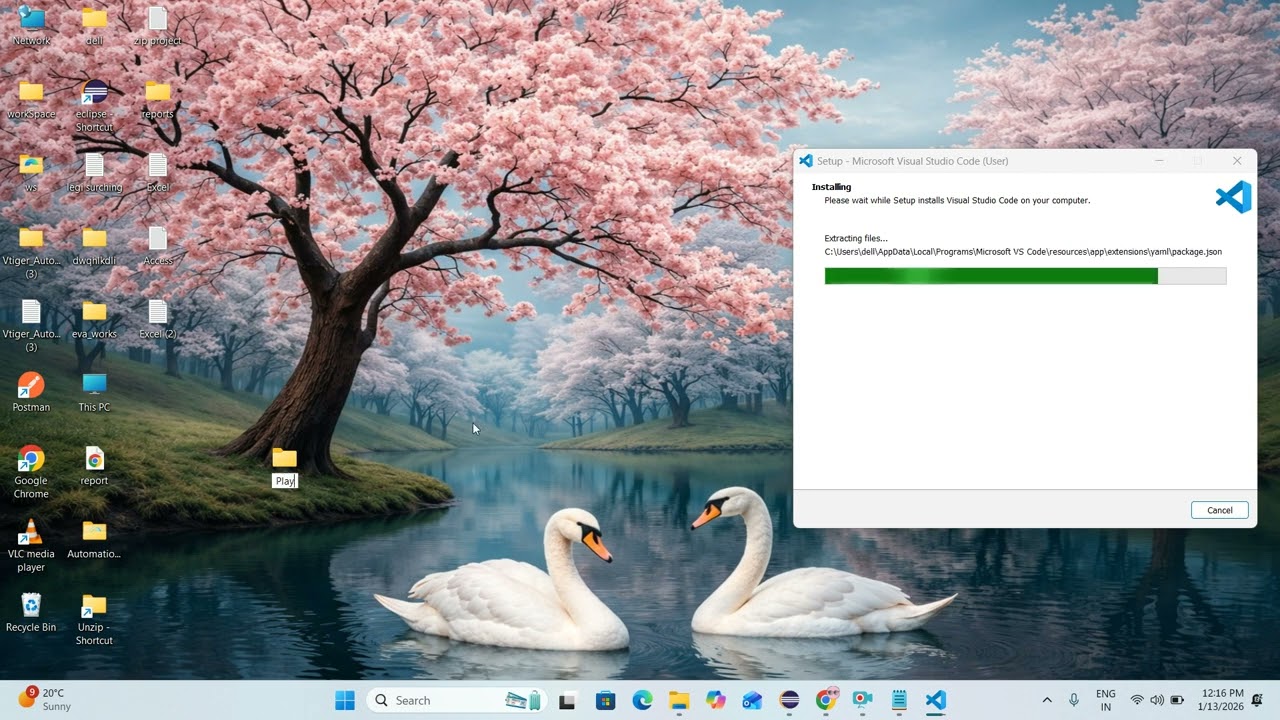Open the Wi-Fi network tray icon

click(1137, 700)
